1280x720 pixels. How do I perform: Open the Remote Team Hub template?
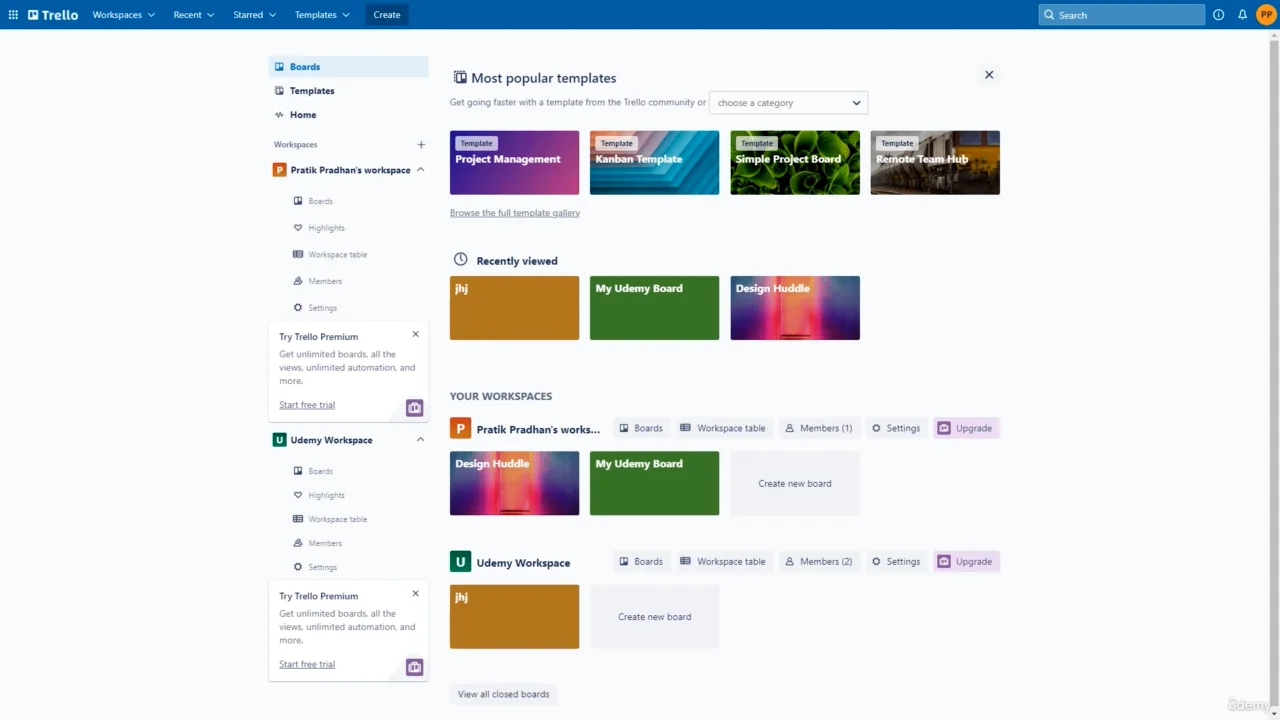935,162
